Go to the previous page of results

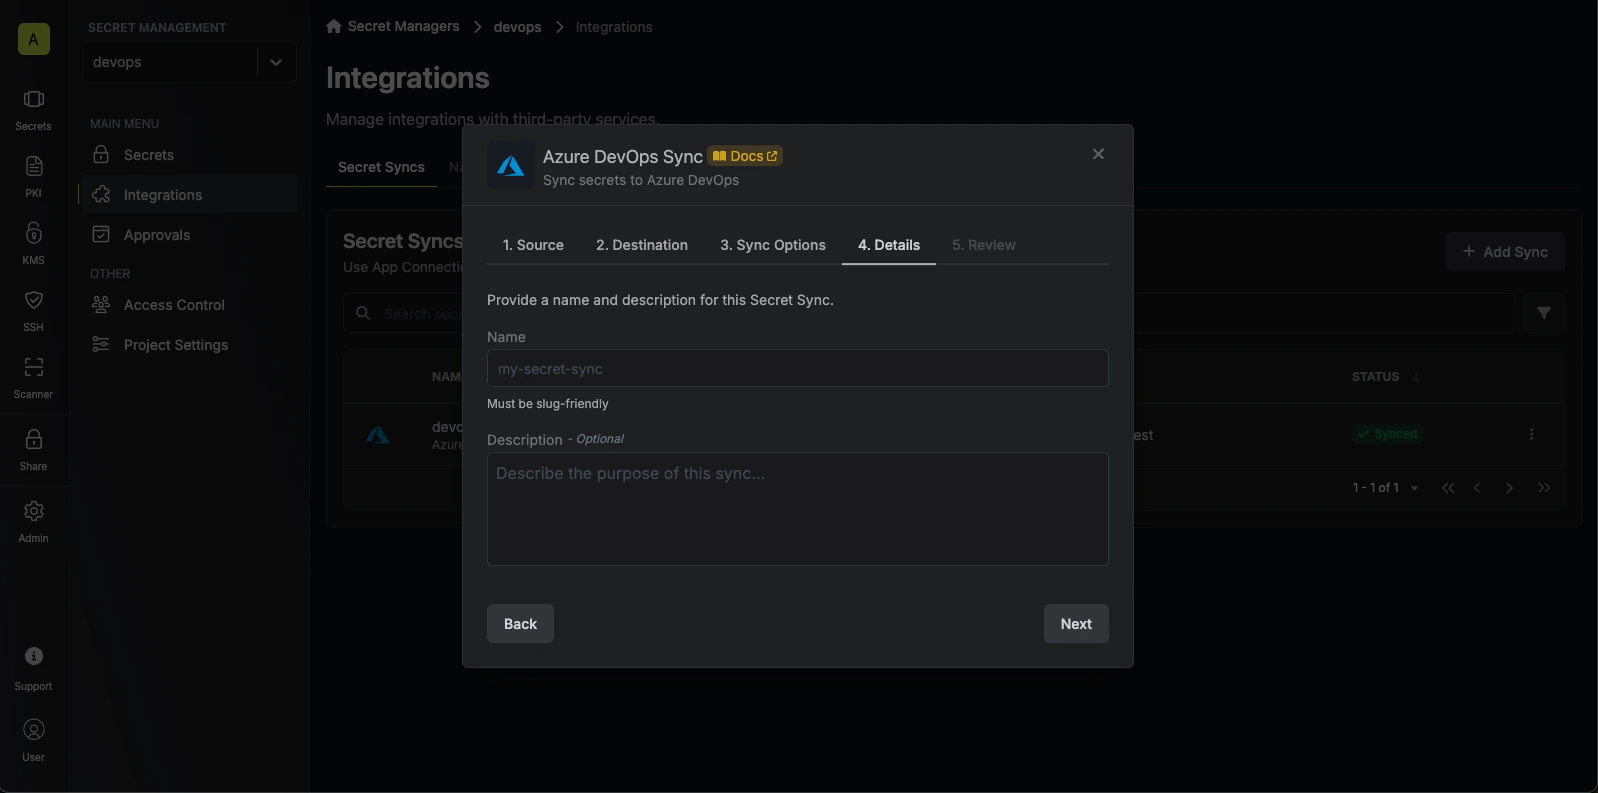point(1477,488)
